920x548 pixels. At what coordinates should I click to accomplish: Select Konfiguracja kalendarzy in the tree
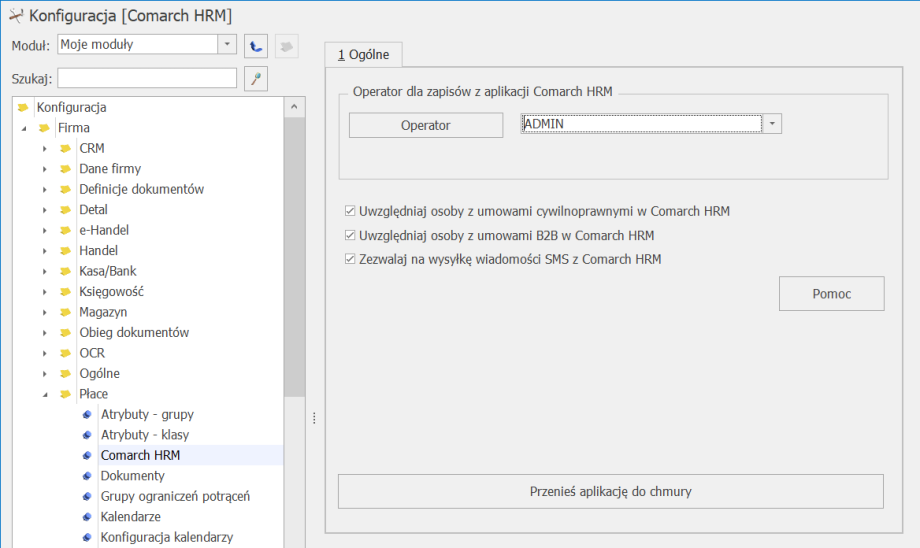pos(166,537)
